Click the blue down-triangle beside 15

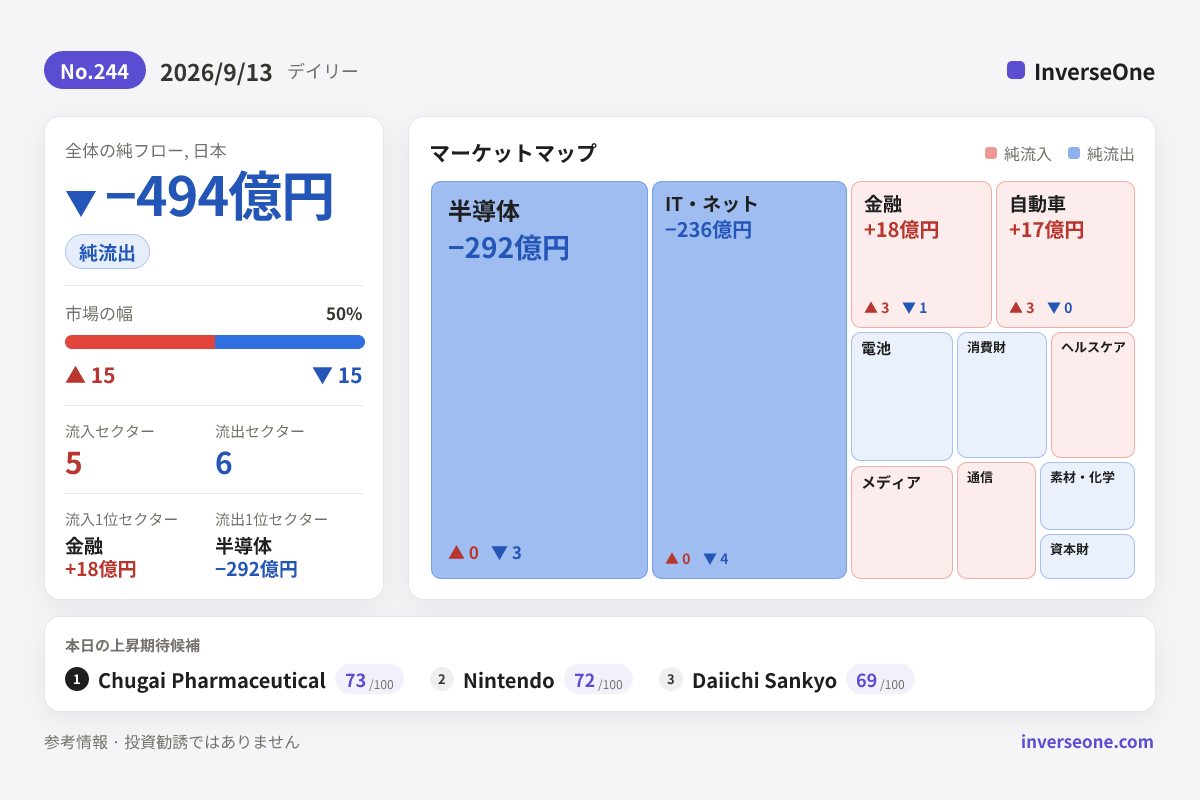point(322,375)
